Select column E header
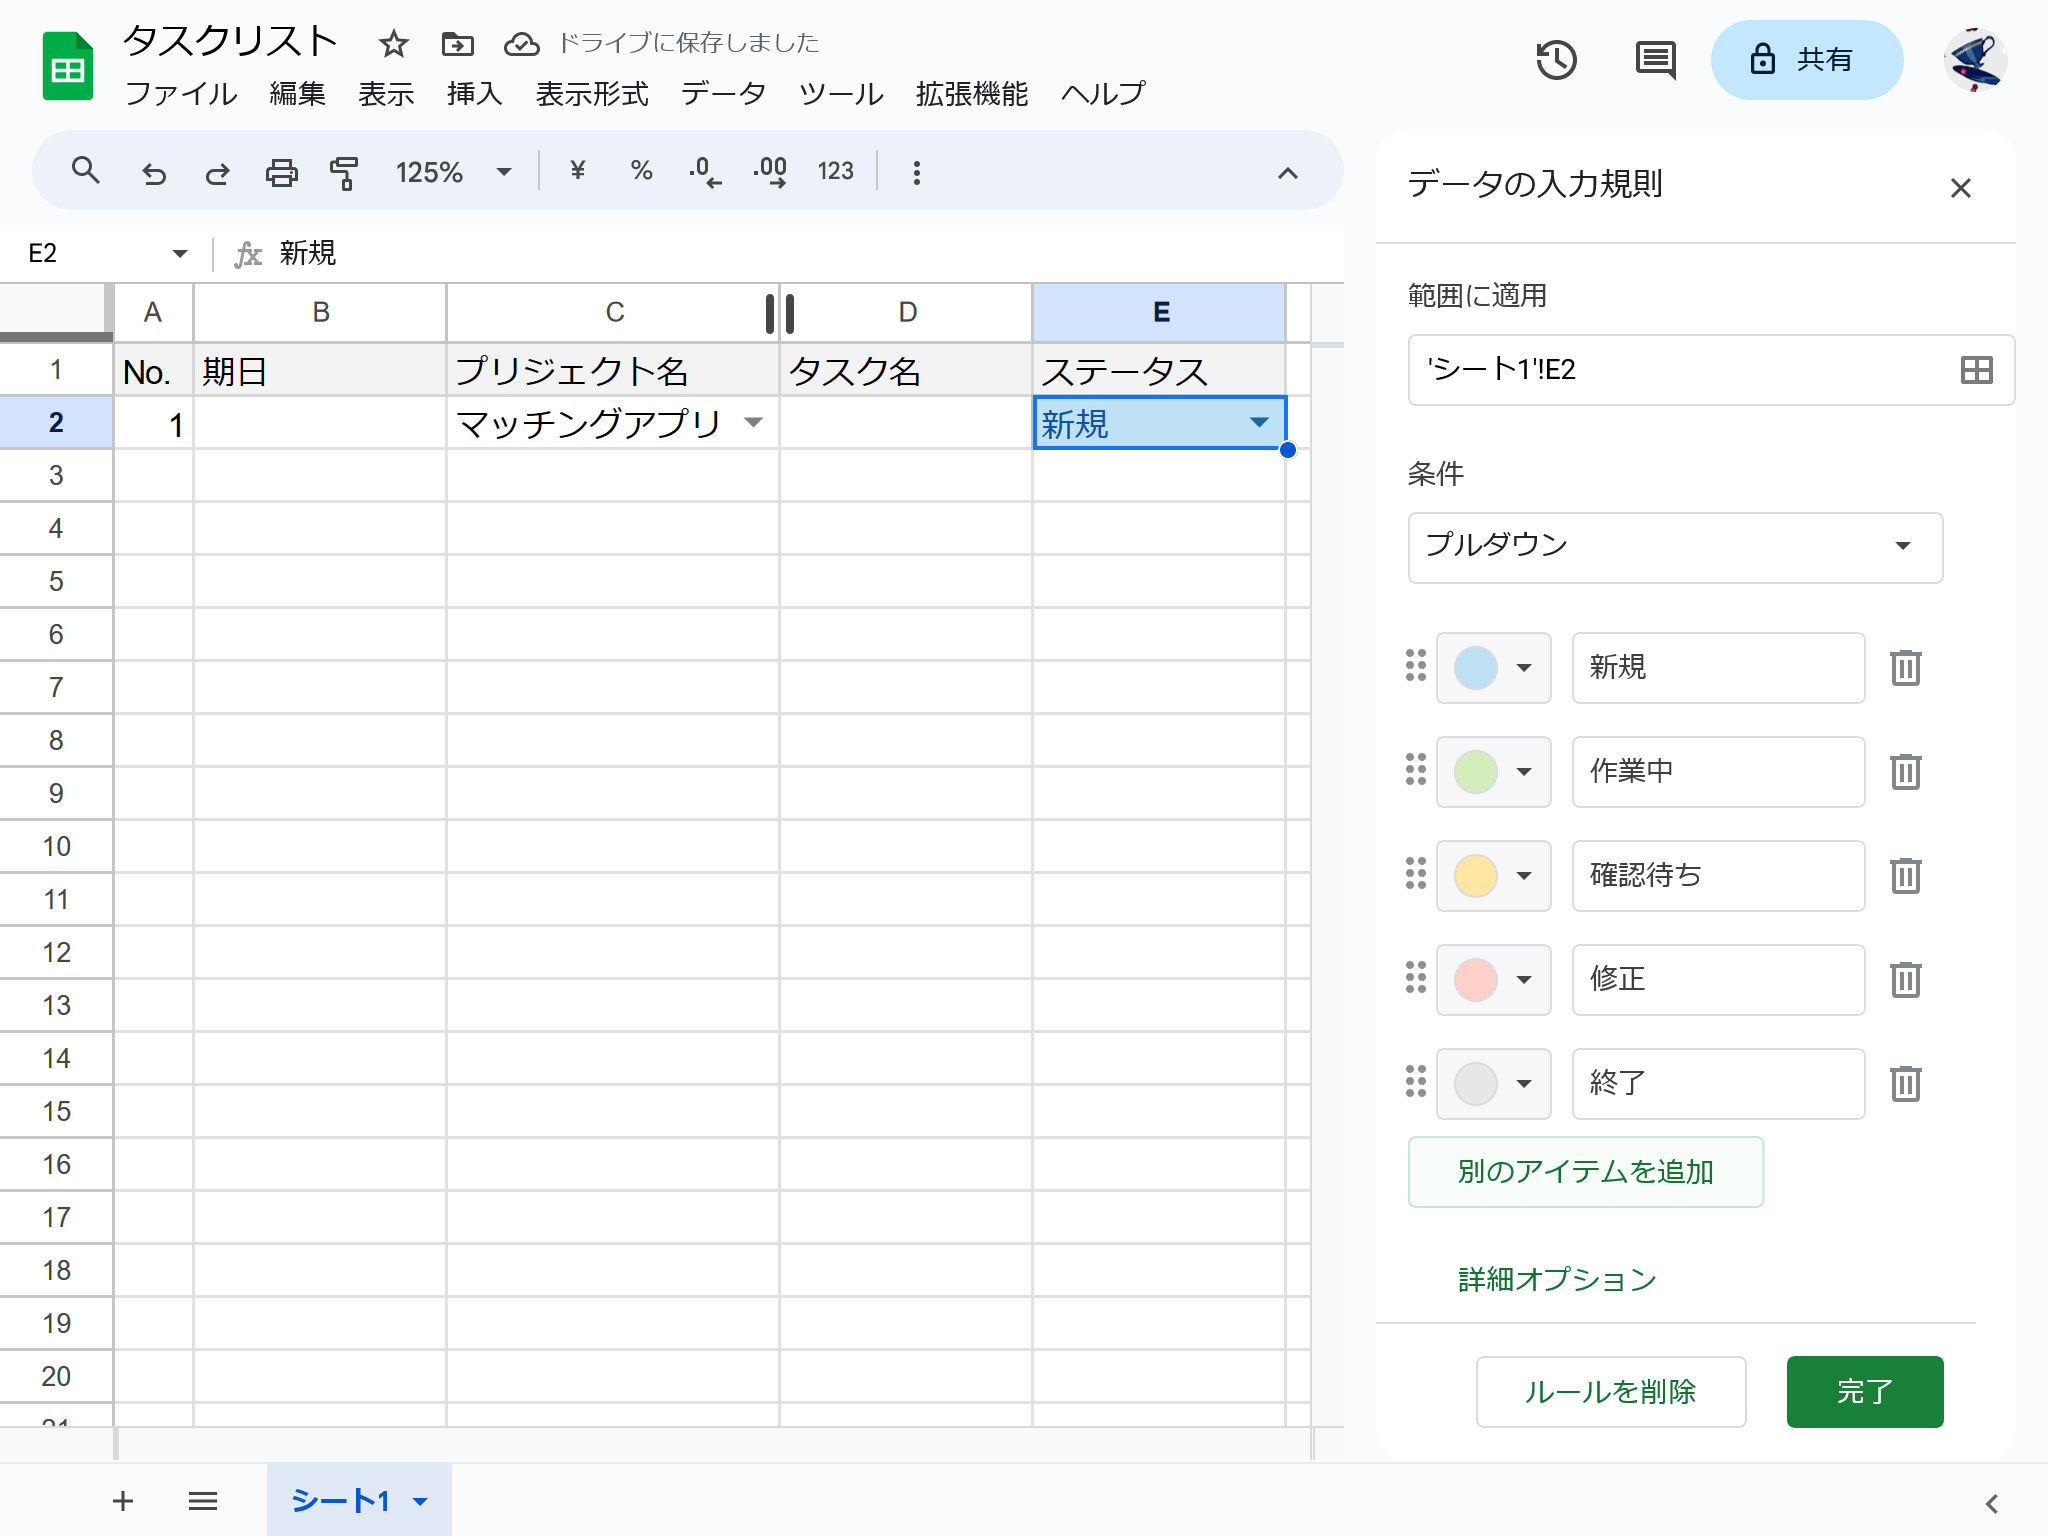Screen dimensions: 2048x1536 point(1159,312)
